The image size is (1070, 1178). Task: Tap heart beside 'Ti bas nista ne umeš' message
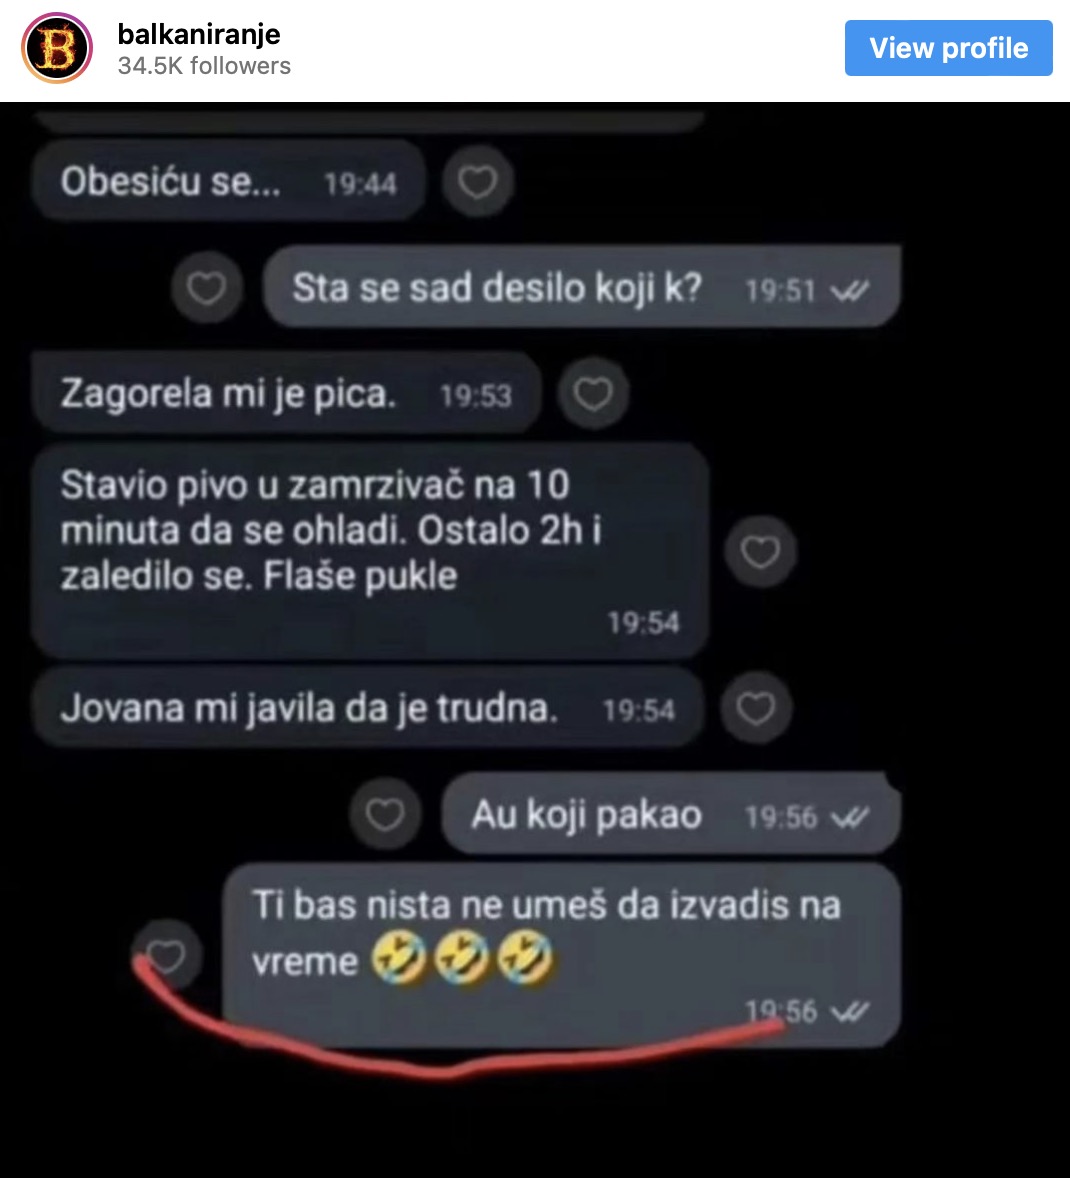[x=166, y=956]
